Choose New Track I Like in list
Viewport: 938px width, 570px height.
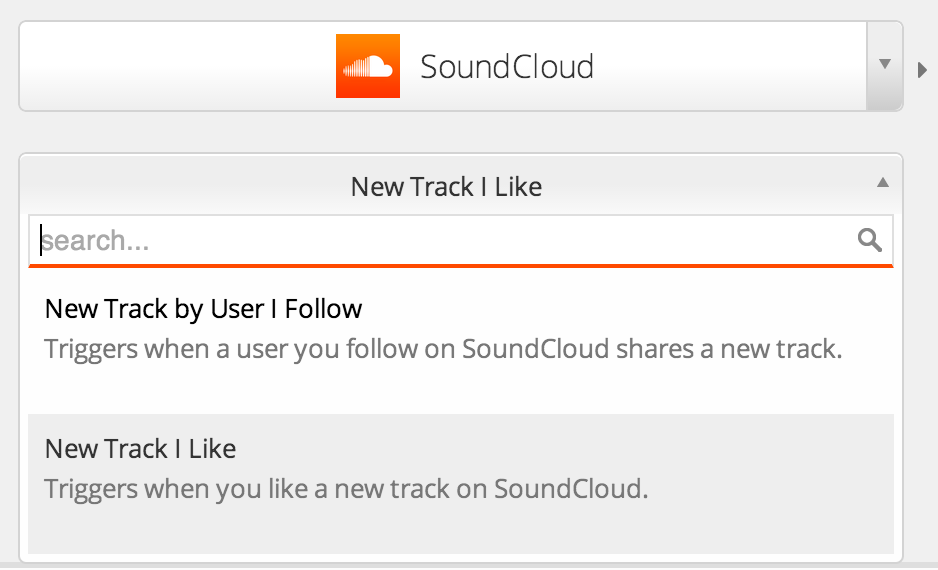click(x=461, y=483)
